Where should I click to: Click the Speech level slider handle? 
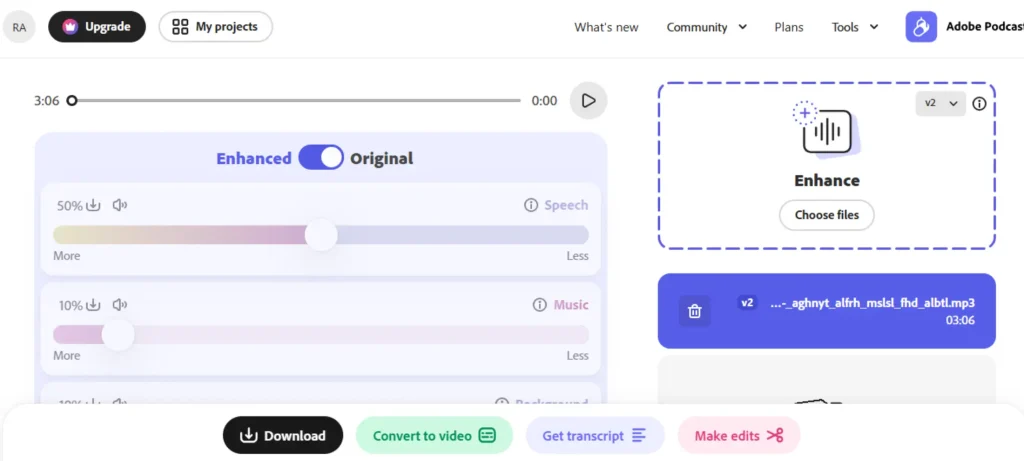[321, 235]
